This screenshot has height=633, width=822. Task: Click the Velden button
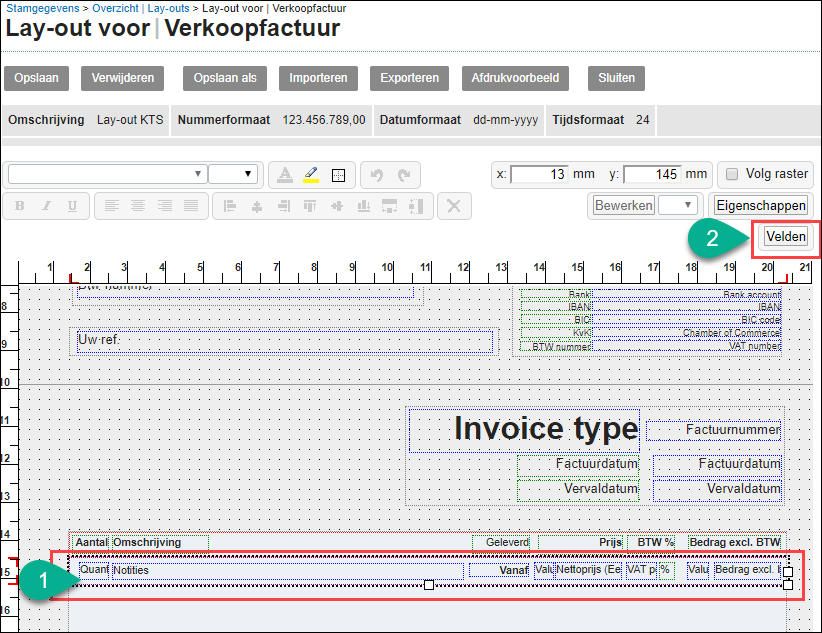pos(786,236)
